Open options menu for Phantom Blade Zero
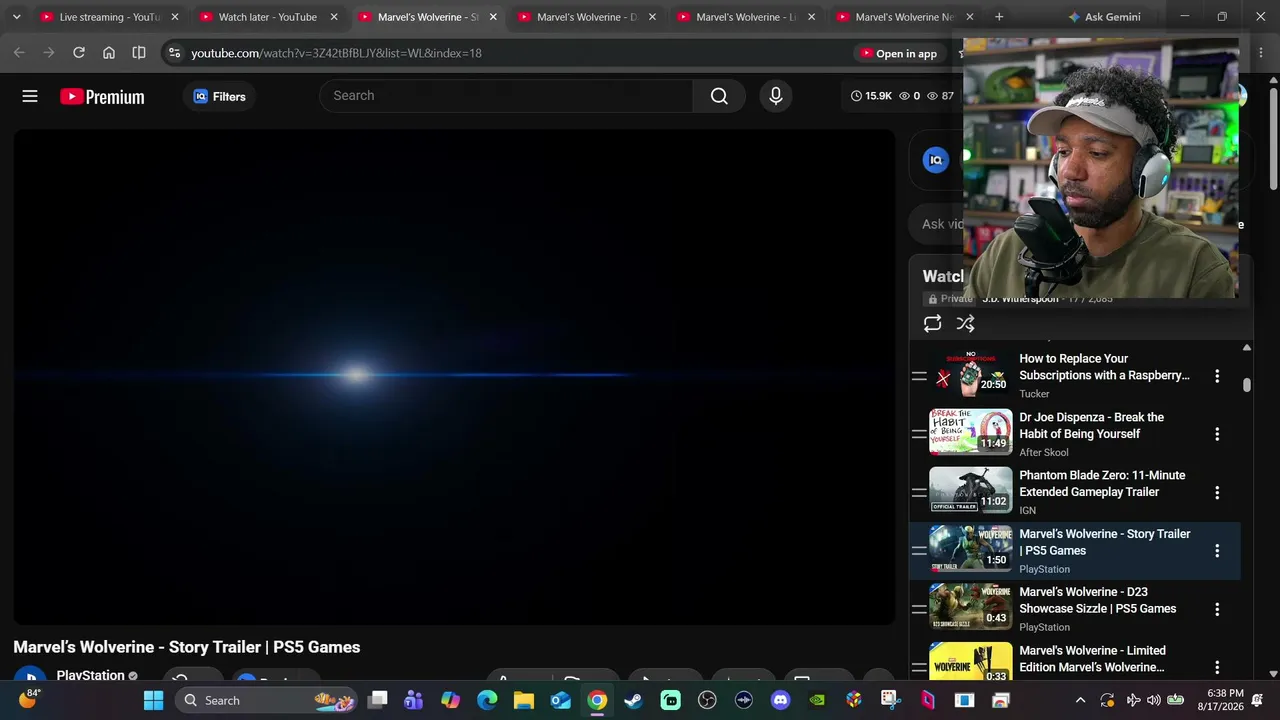Screen dimensions: 1280x720 click(1217, 492)
